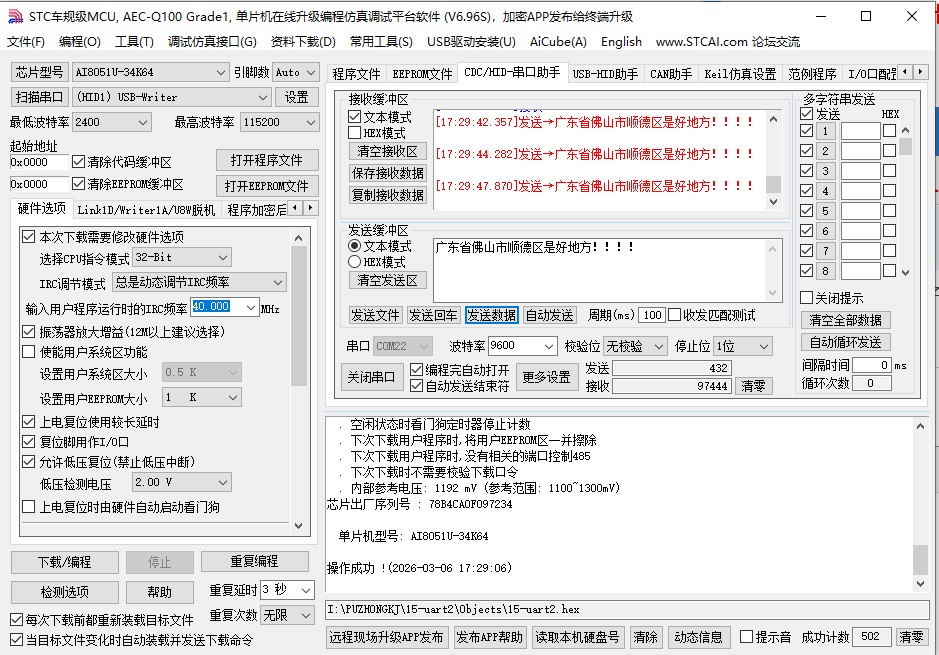Click the hardware options scrollbar down arrow
939x655 pixels.
click(297, 527)
